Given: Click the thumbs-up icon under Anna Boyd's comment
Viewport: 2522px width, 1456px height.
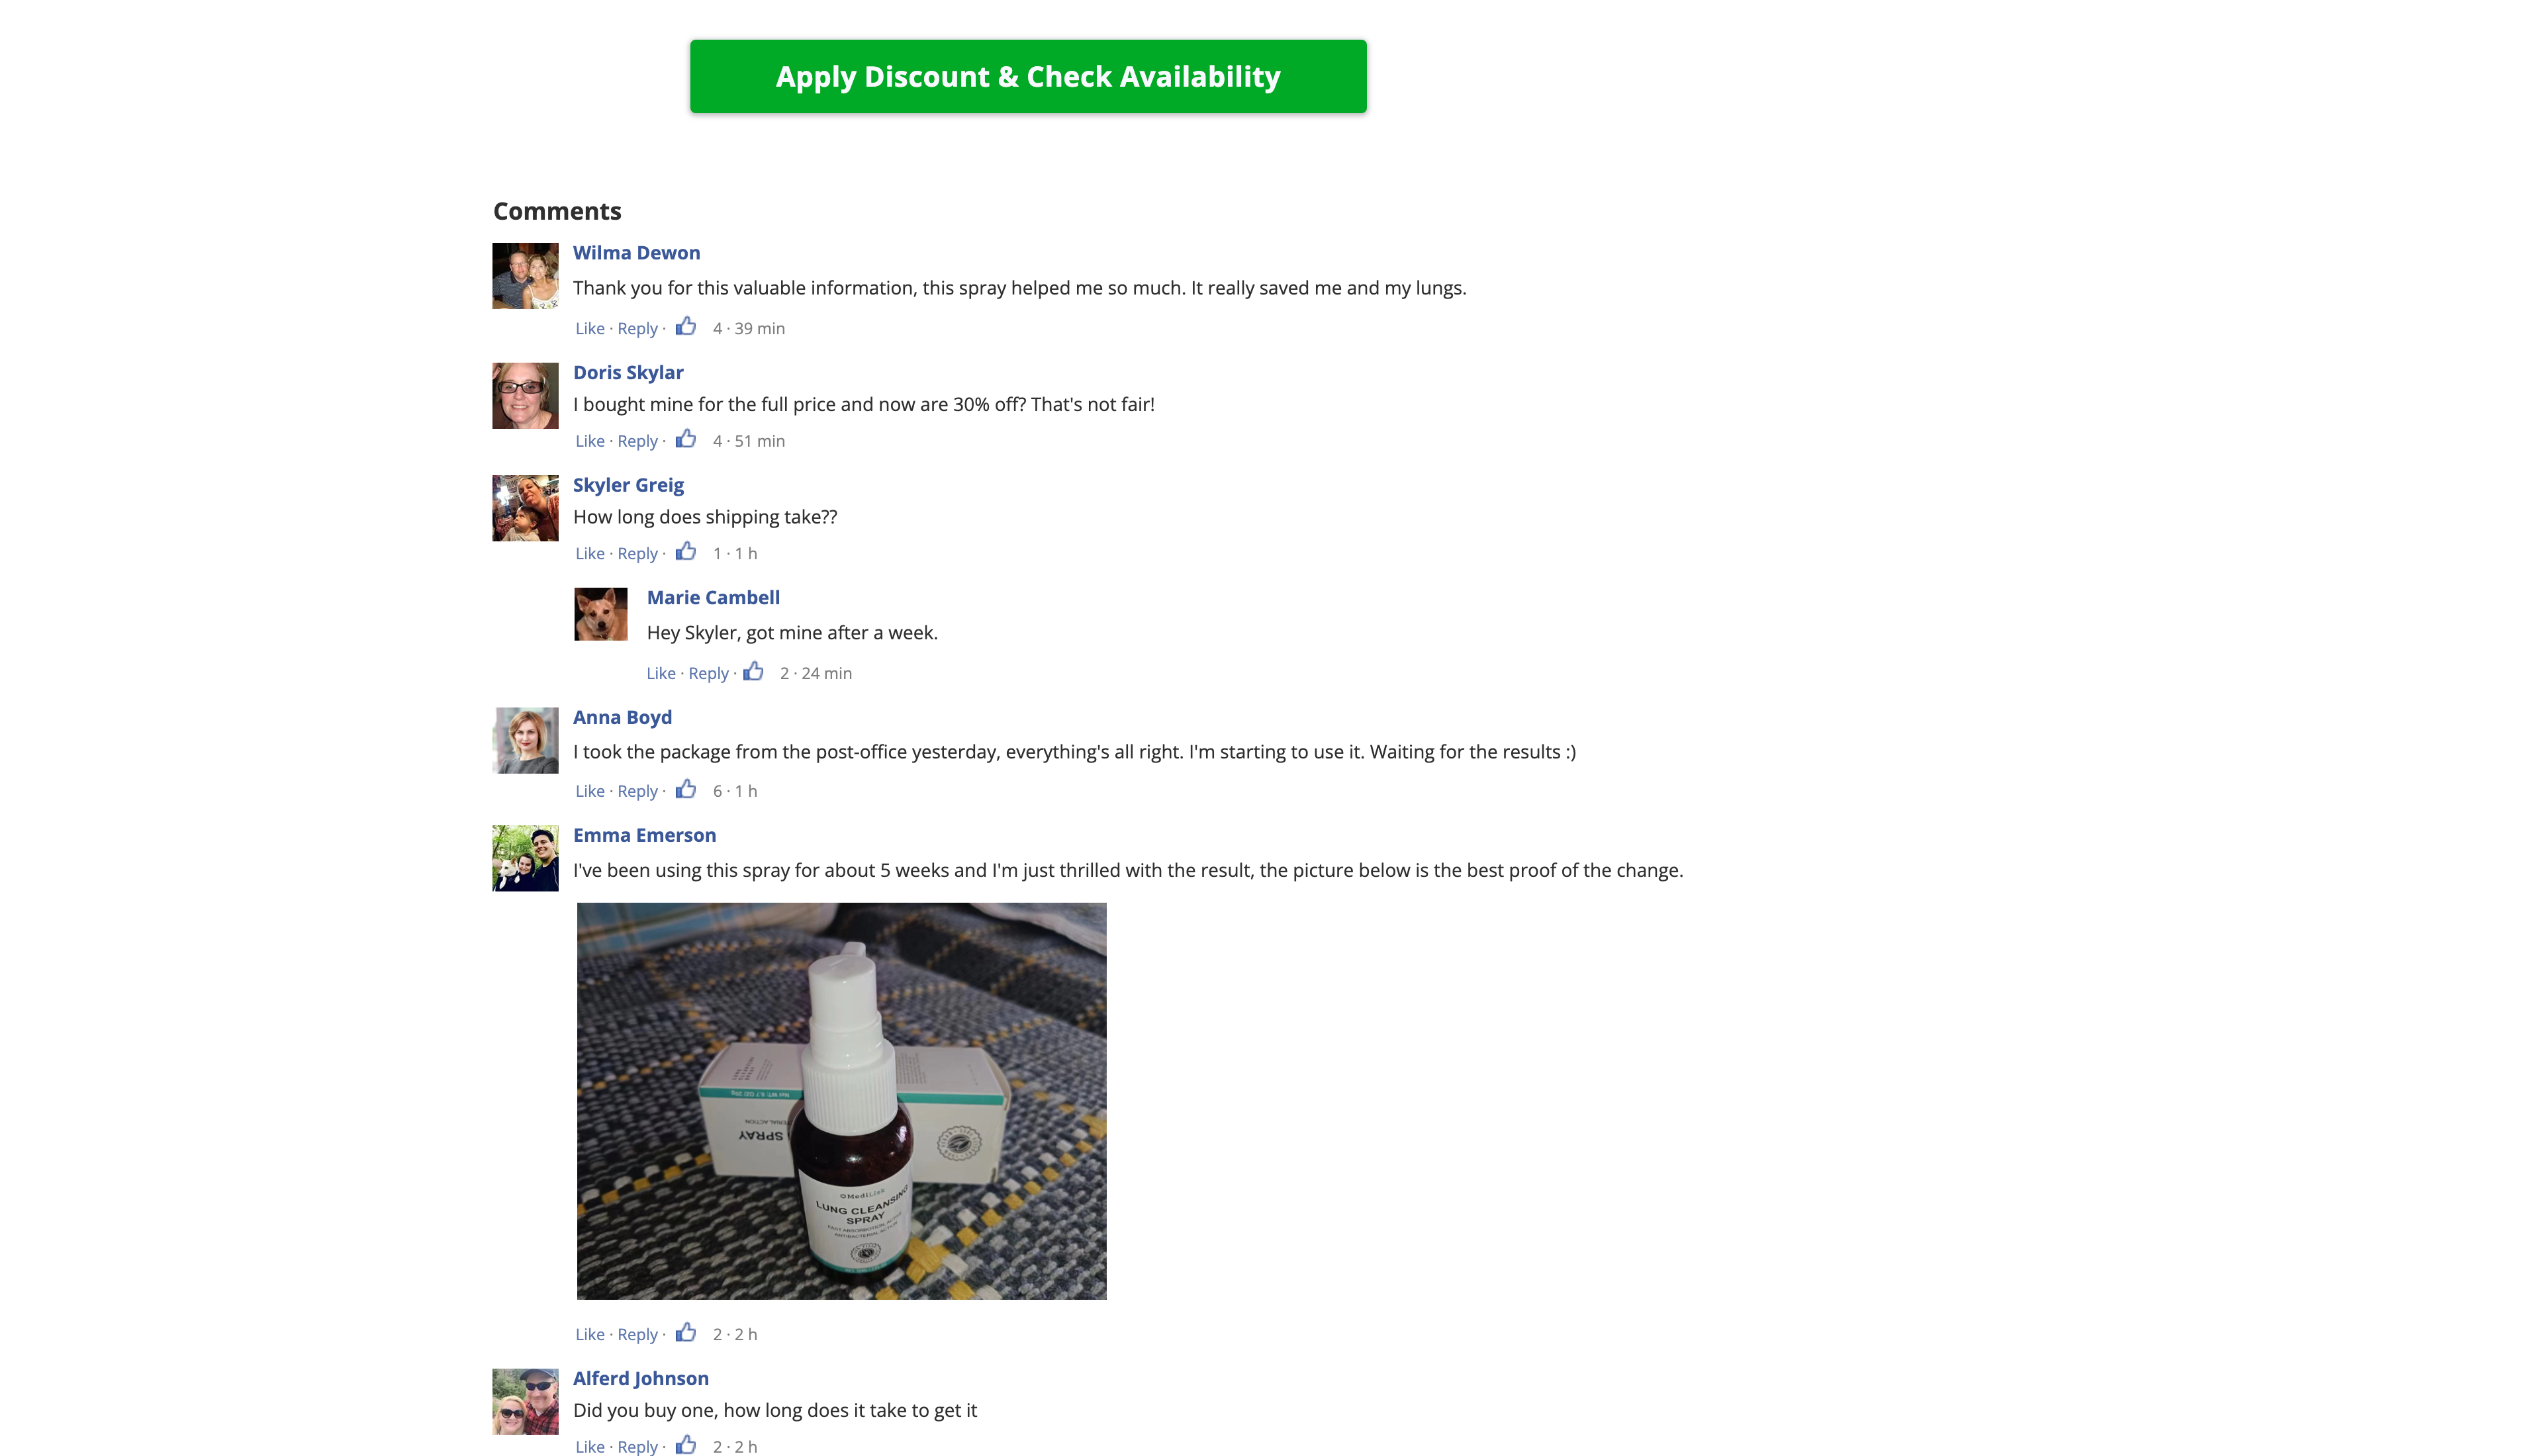Looking at the screenshot, I should (x=686, y=789).
